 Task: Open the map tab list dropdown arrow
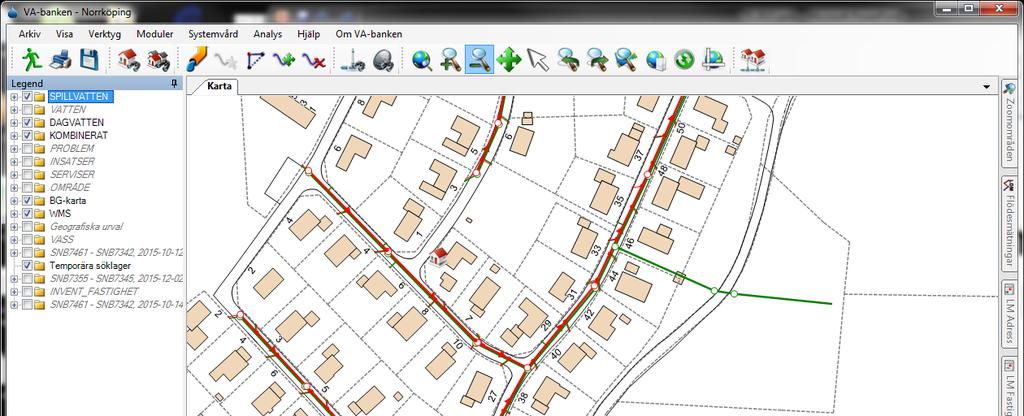point(986,86)
